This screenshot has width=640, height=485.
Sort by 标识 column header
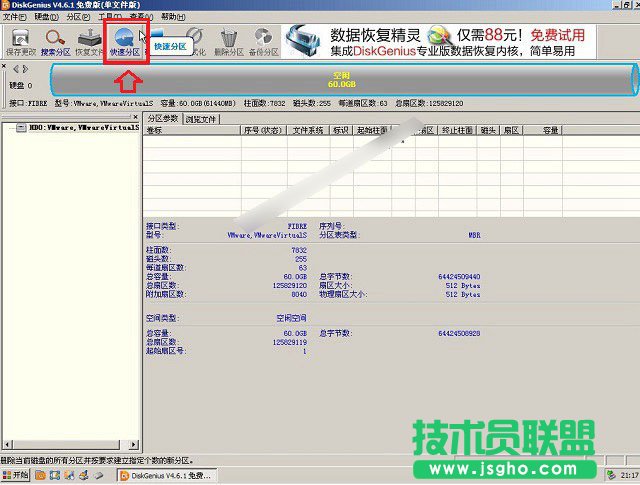[341, 130]
